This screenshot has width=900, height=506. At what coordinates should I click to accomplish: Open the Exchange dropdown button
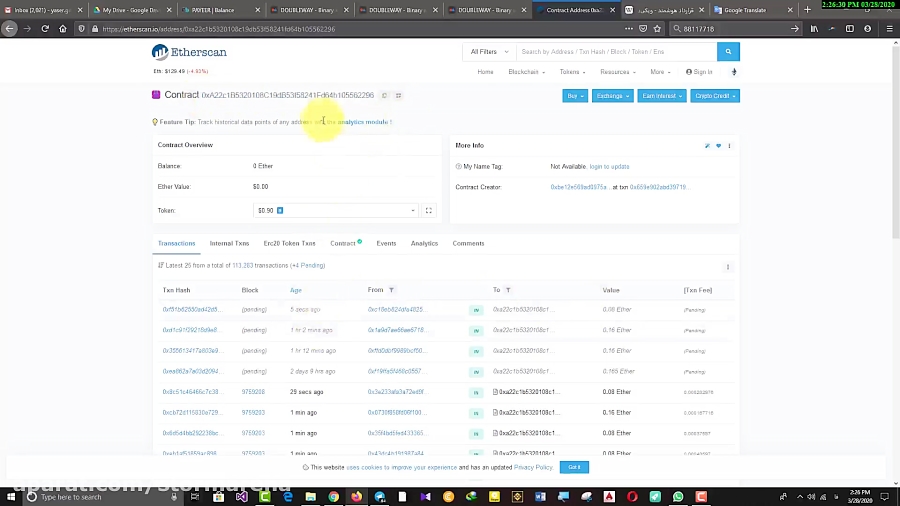[x=612, y=96]
